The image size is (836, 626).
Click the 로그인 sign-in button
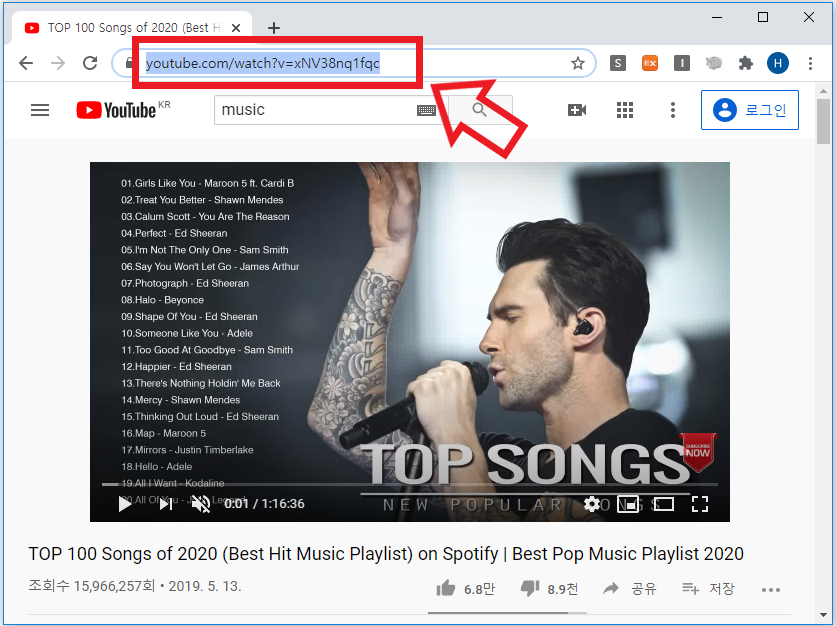click(x=750, y=110)
